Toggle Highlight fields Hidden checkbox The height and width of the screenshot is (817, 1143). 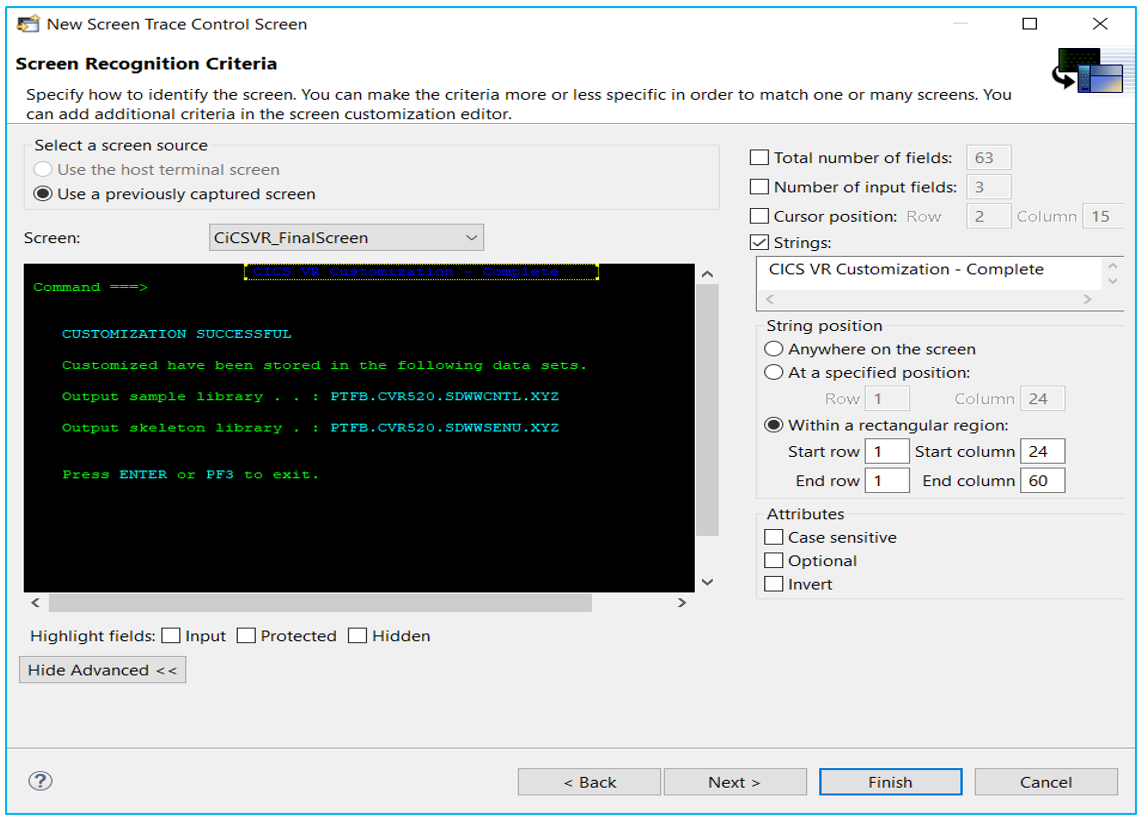pos(357,636)
